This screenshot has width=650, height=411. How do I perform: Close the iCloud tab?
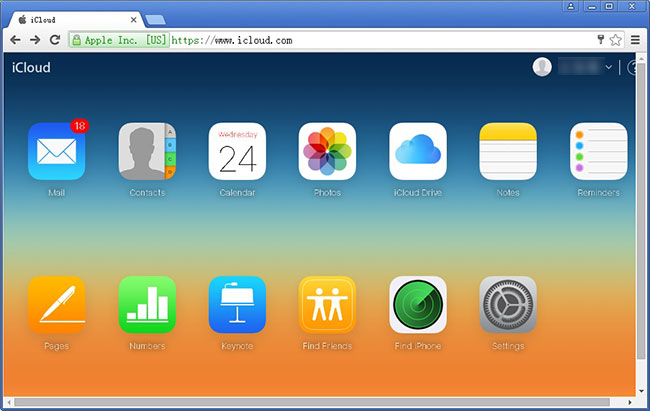(x=133, y=20)
